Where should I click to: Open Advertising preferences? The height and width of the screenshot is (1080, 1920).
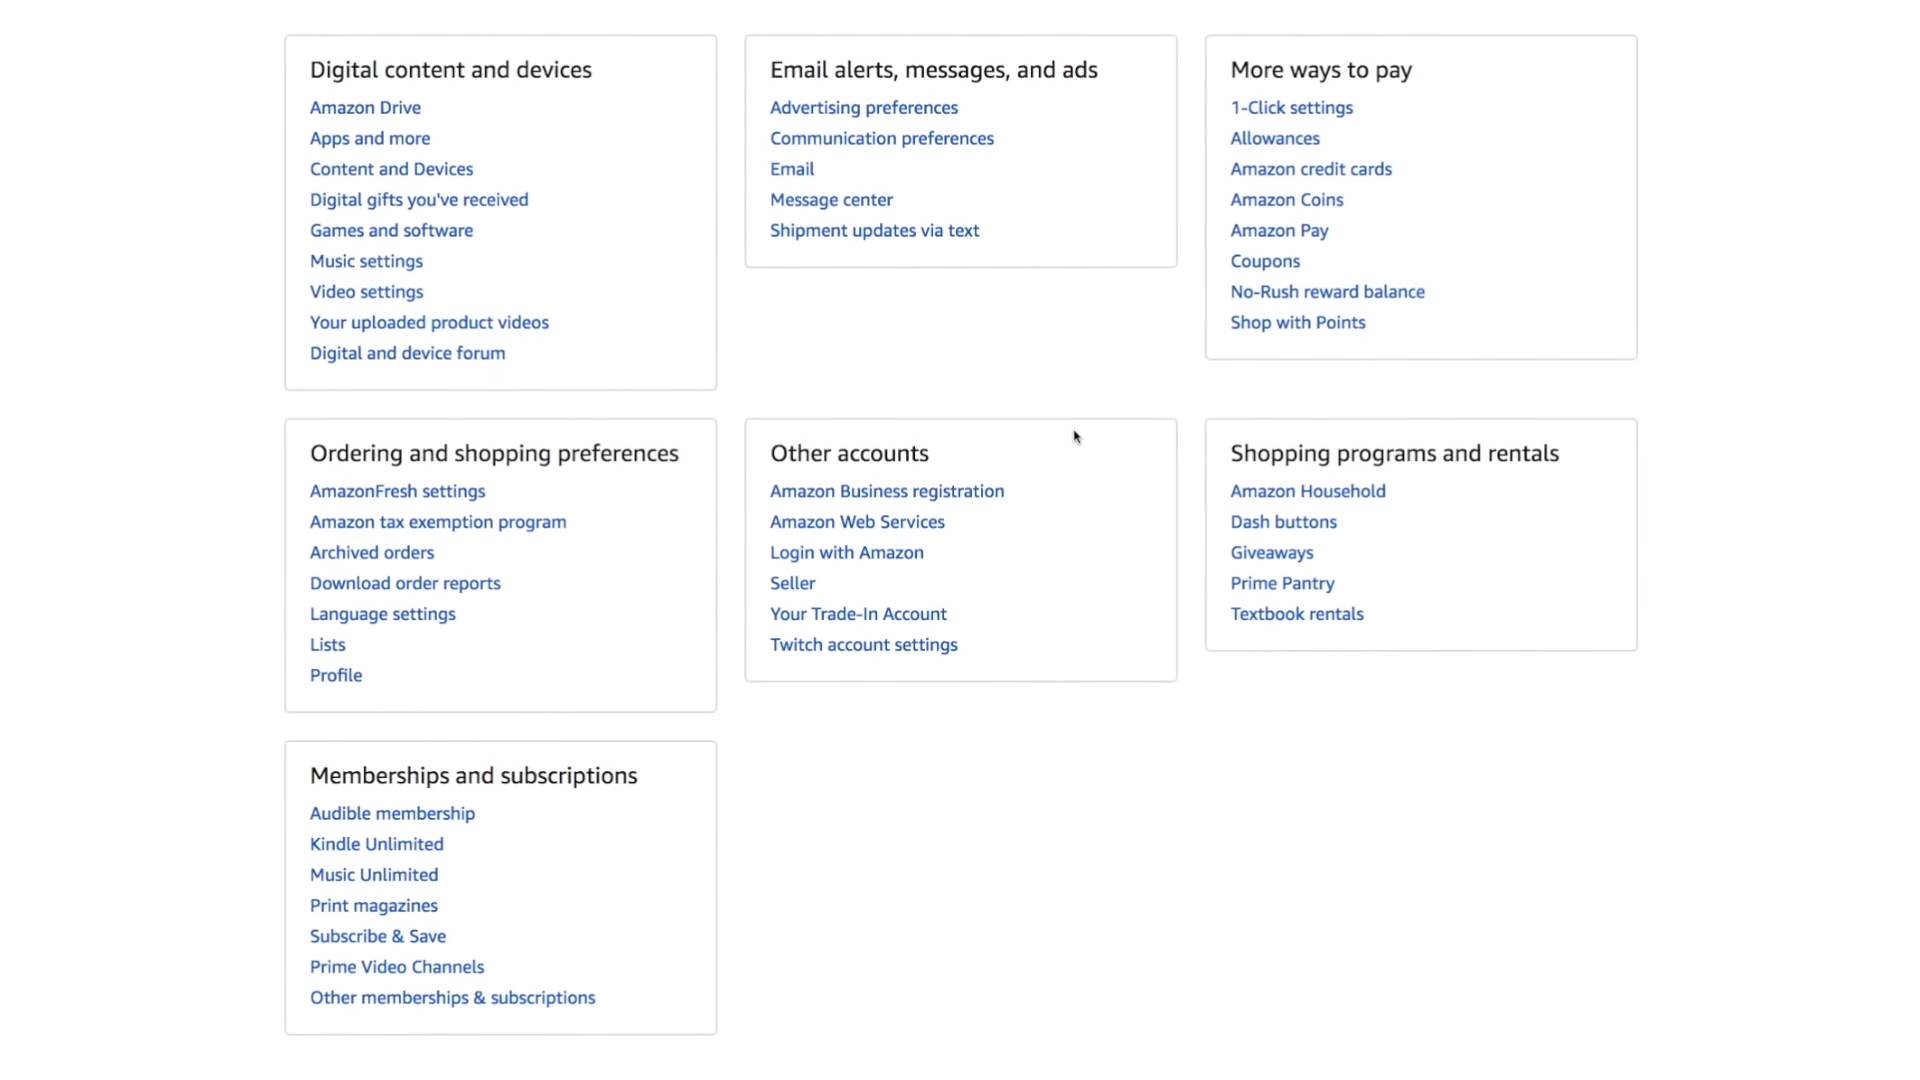coord(863,108)
